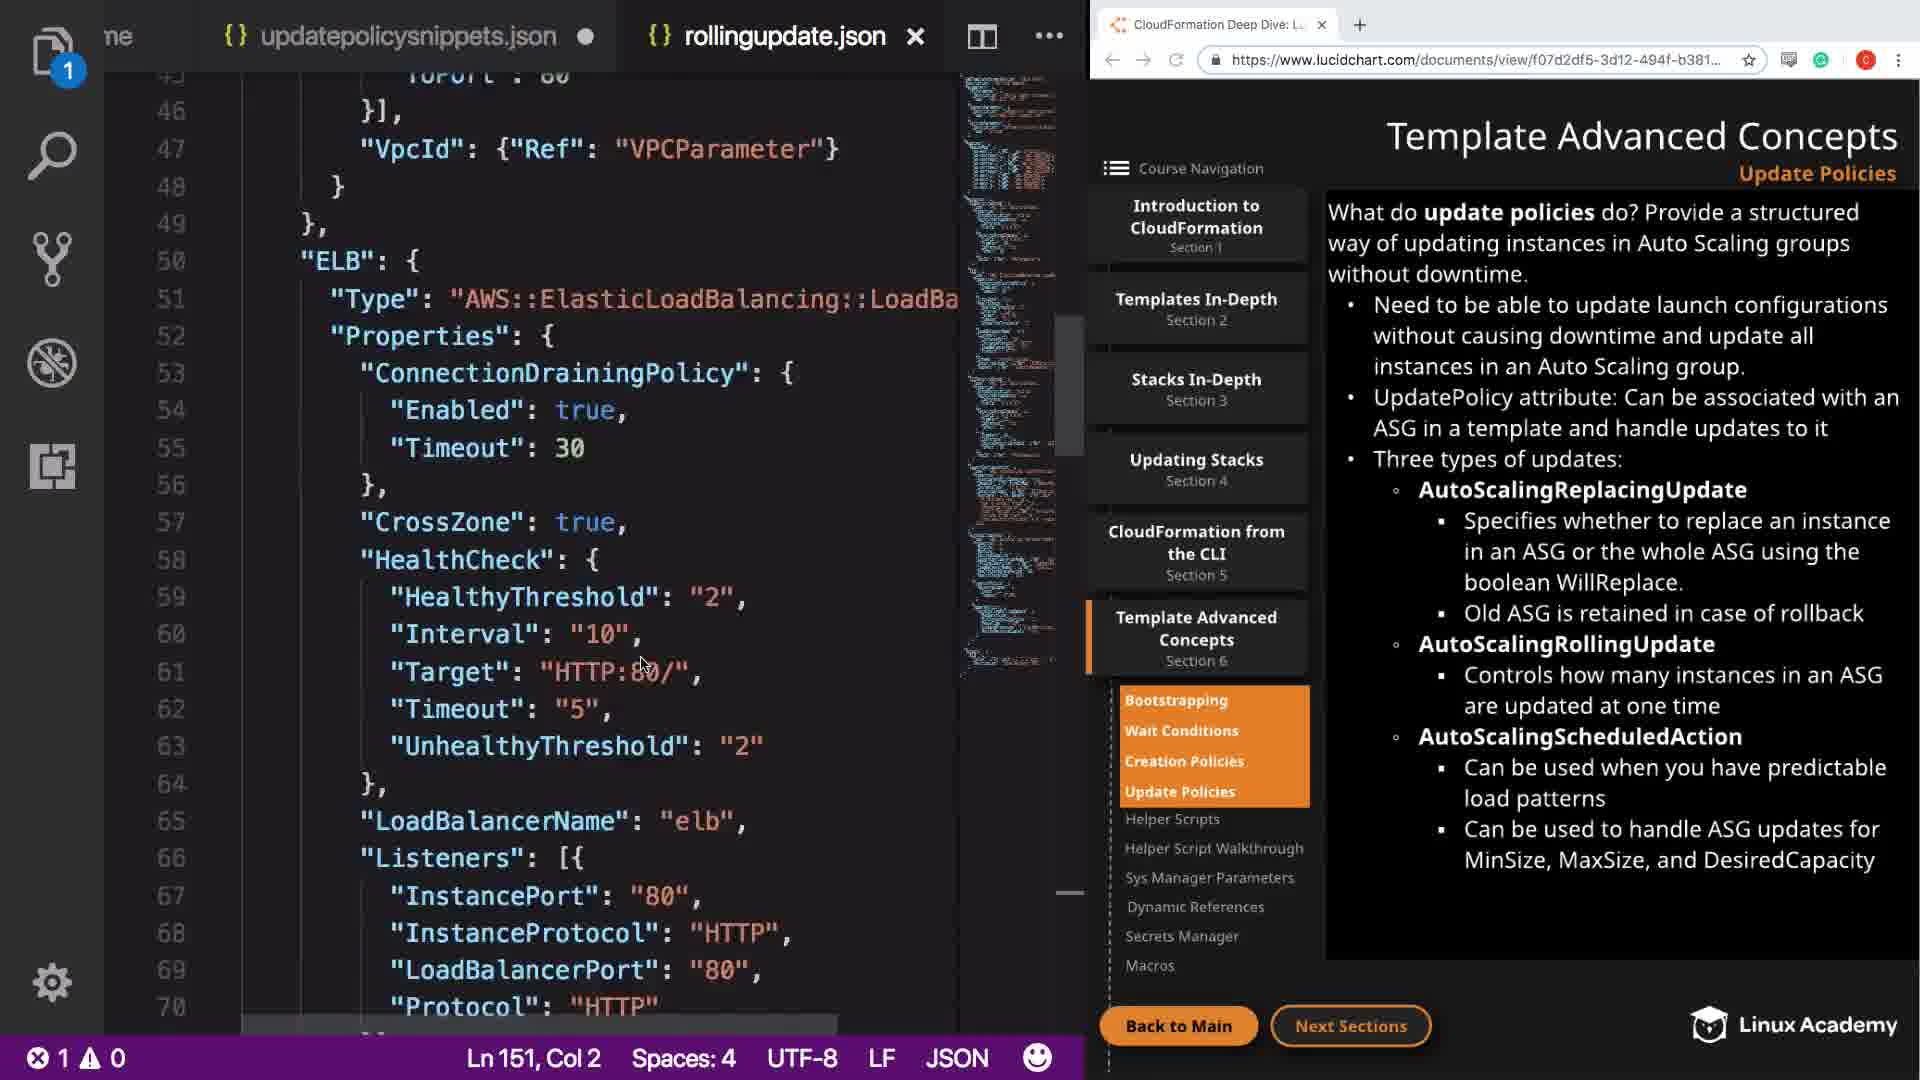Open the Search panel icon
Viewport: 1920px width, 1080px height.
pyautogui.click(x=52, y=156)
